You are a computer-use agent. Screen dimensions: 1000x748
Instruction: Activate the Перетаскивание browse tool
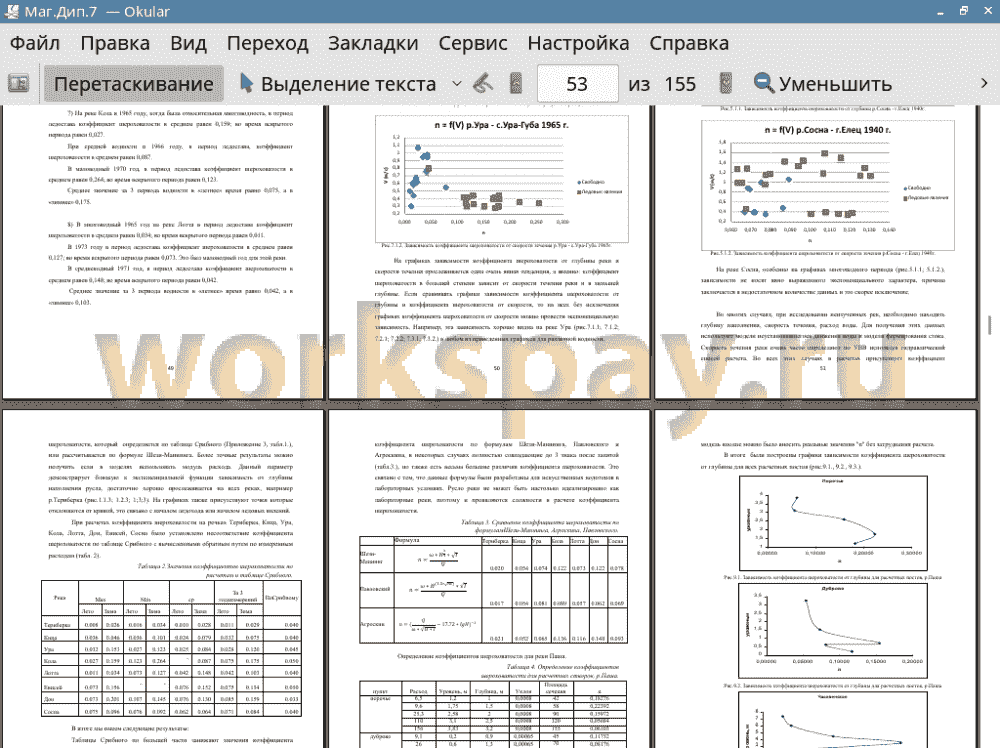[134, 84]
